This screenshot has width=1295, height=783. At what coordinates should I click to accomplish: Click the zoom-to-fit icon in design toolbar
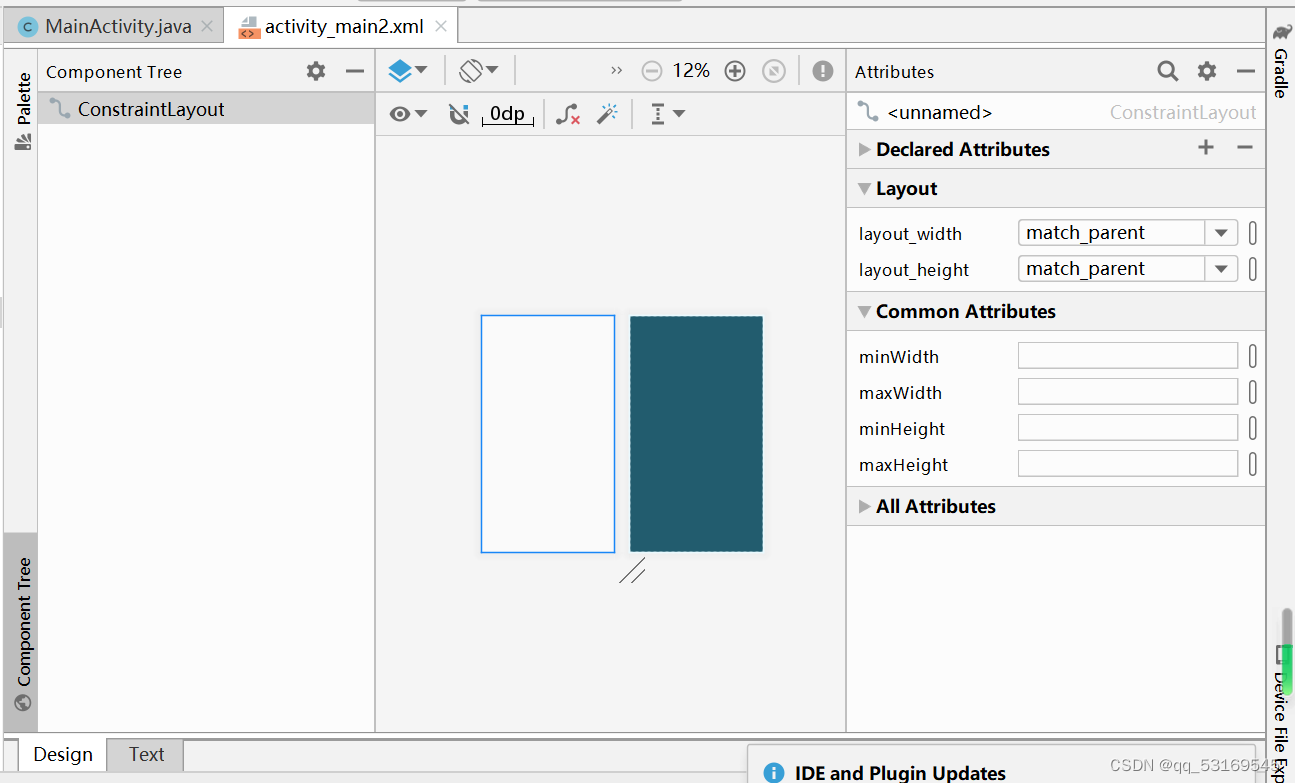(x=774, y=70)
